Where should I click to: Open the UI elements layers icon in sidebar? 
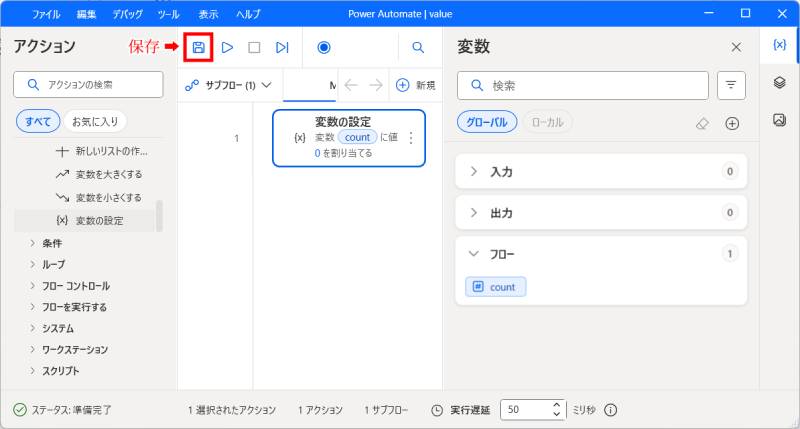pyautogui.click(x=779, y=82)
